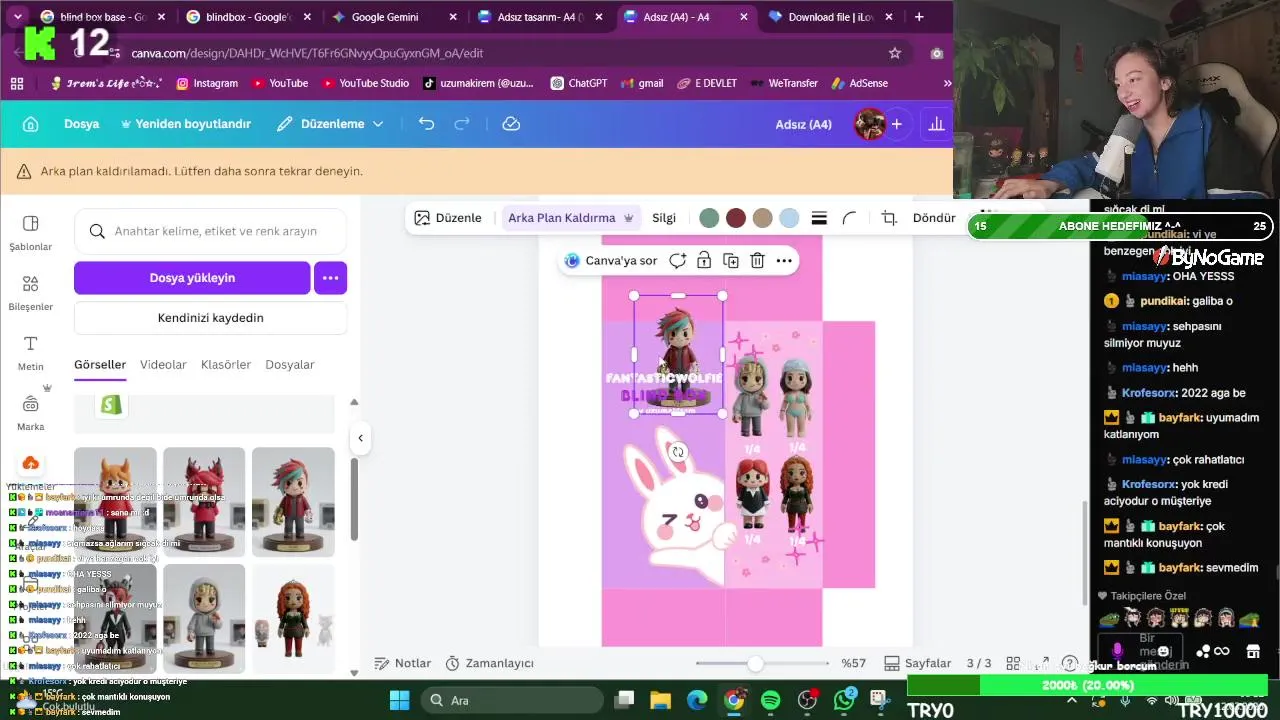Adjust corner rounding icon
Viewport: 1280px width, 720px height.
tap(849, 218)
